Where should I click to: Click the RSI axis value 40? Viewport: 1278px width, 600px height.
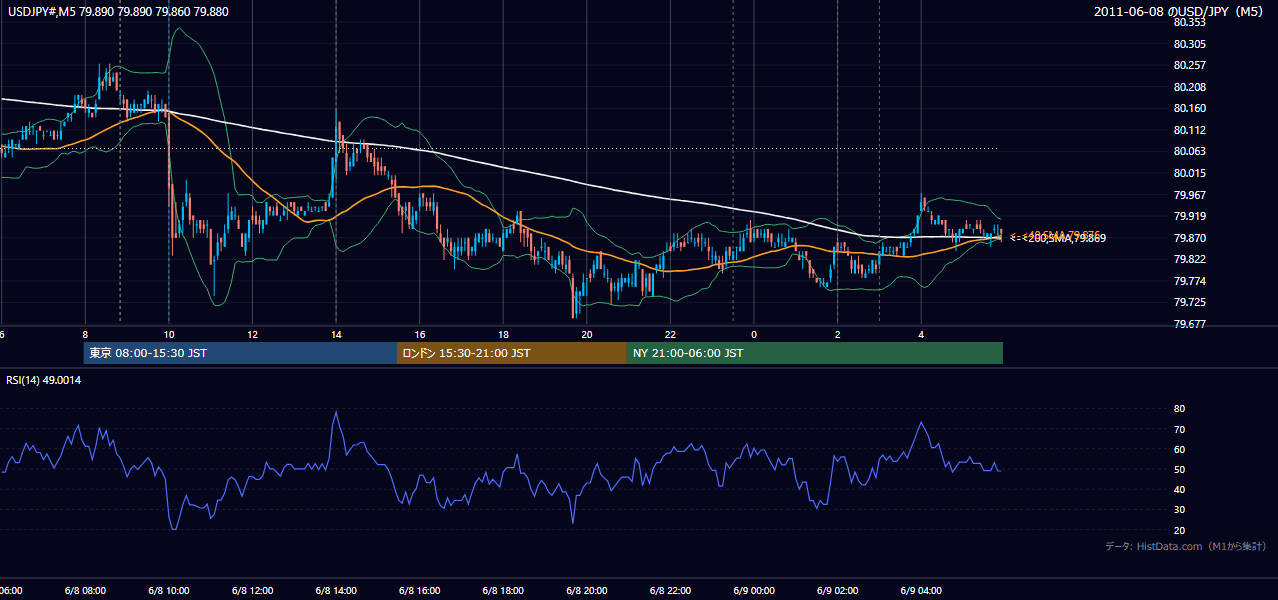1179,489
